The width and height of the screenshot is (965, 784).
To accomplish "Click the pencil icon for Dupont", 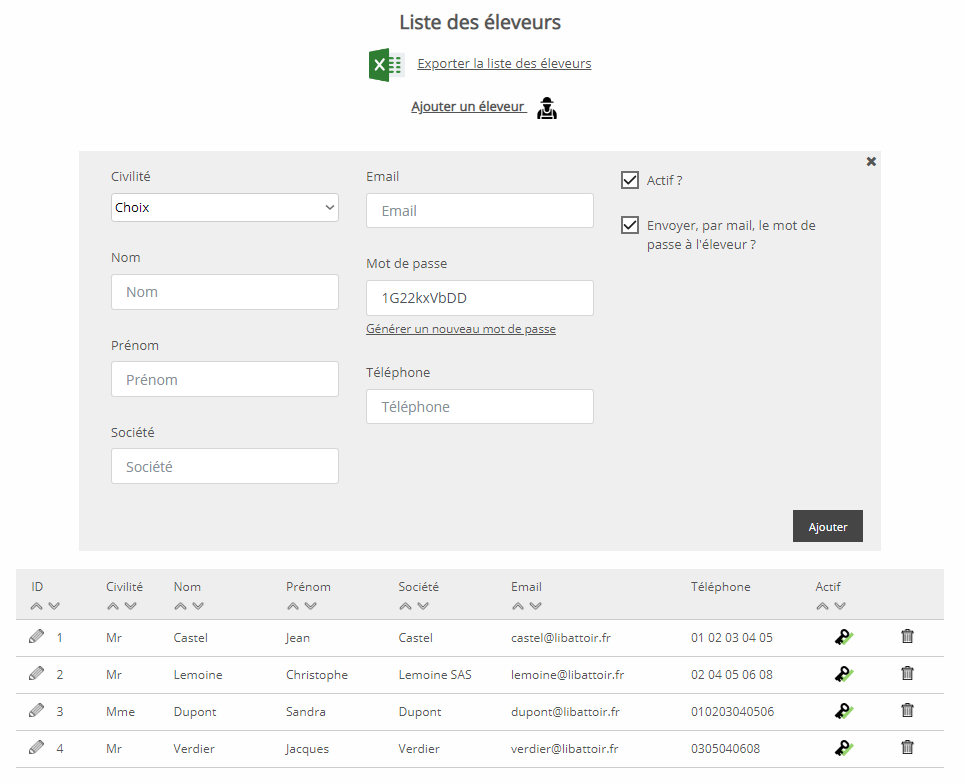I will 36,710.
